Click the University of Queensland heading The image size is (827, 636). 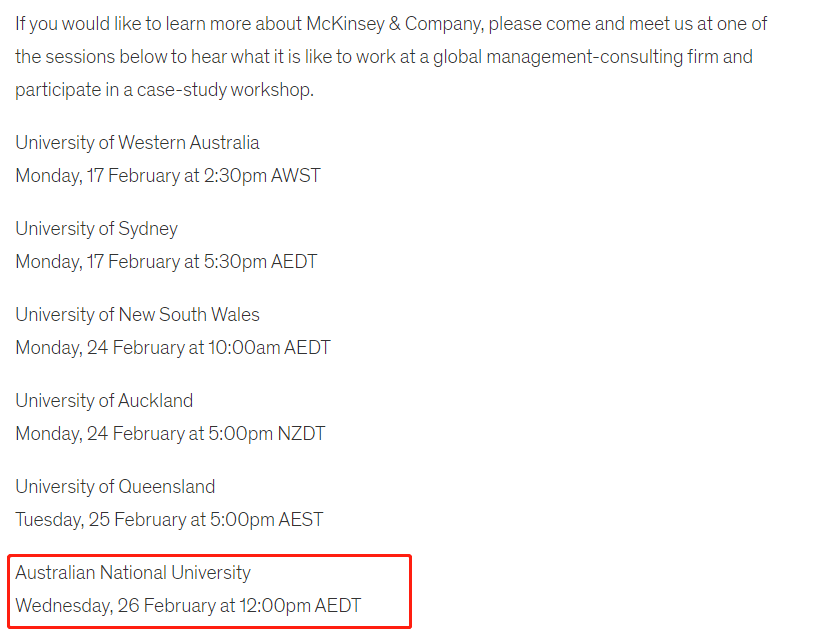115,487
